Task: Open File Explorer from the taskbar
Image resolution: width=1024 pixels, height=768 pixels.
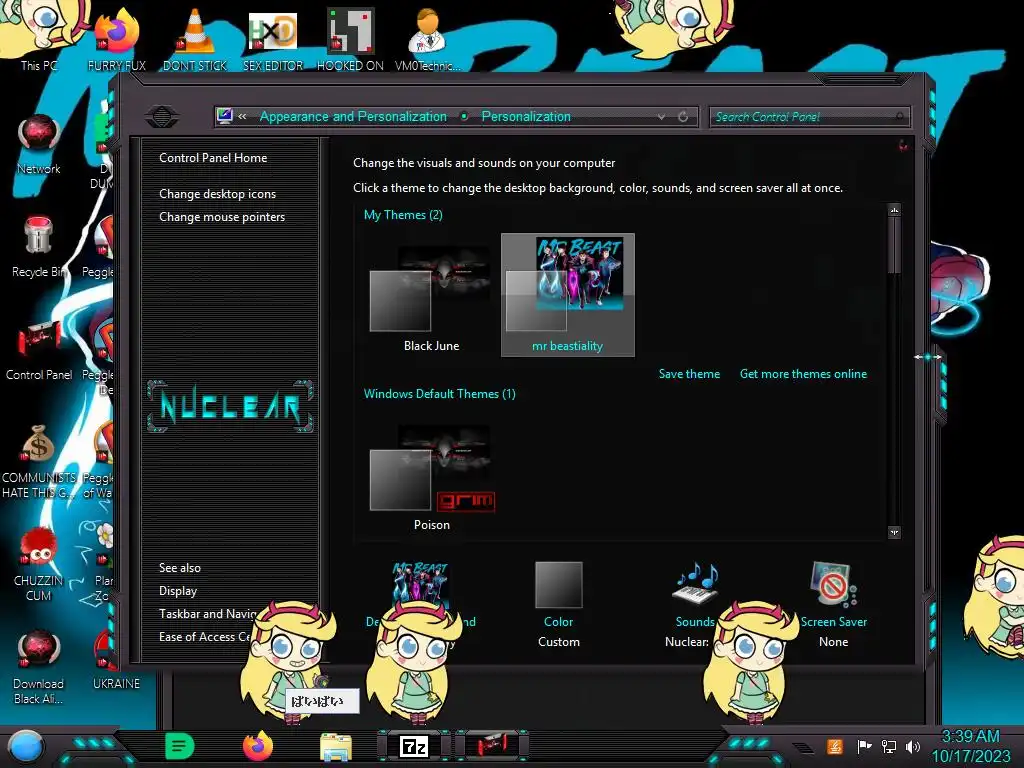Action: point(336,747)
